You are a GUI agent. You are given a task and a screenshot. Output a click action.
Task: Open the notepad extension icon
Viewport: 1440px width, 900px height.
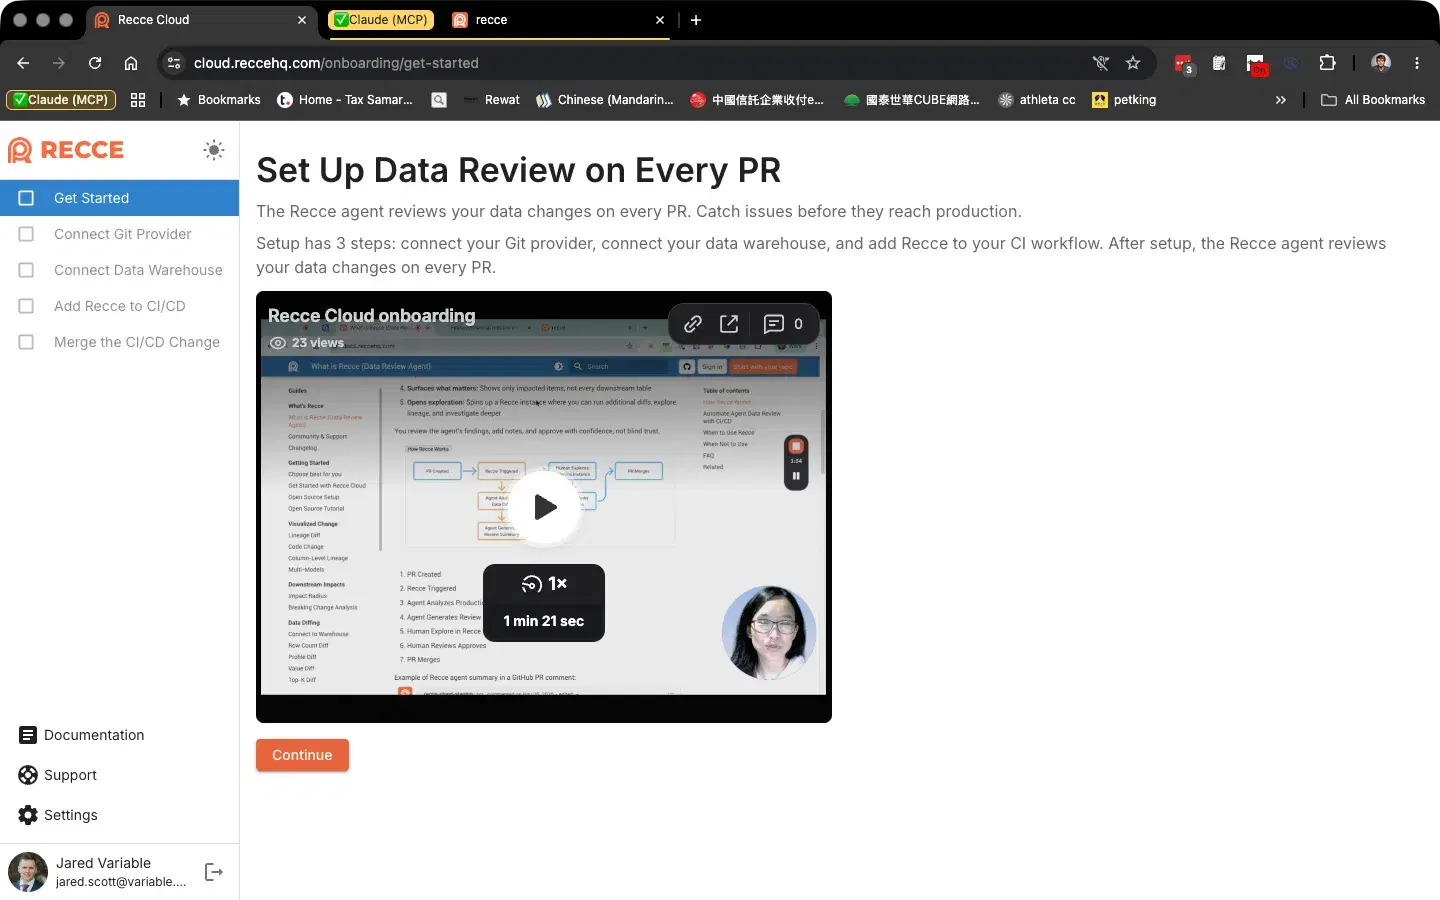pos(1219,63)
